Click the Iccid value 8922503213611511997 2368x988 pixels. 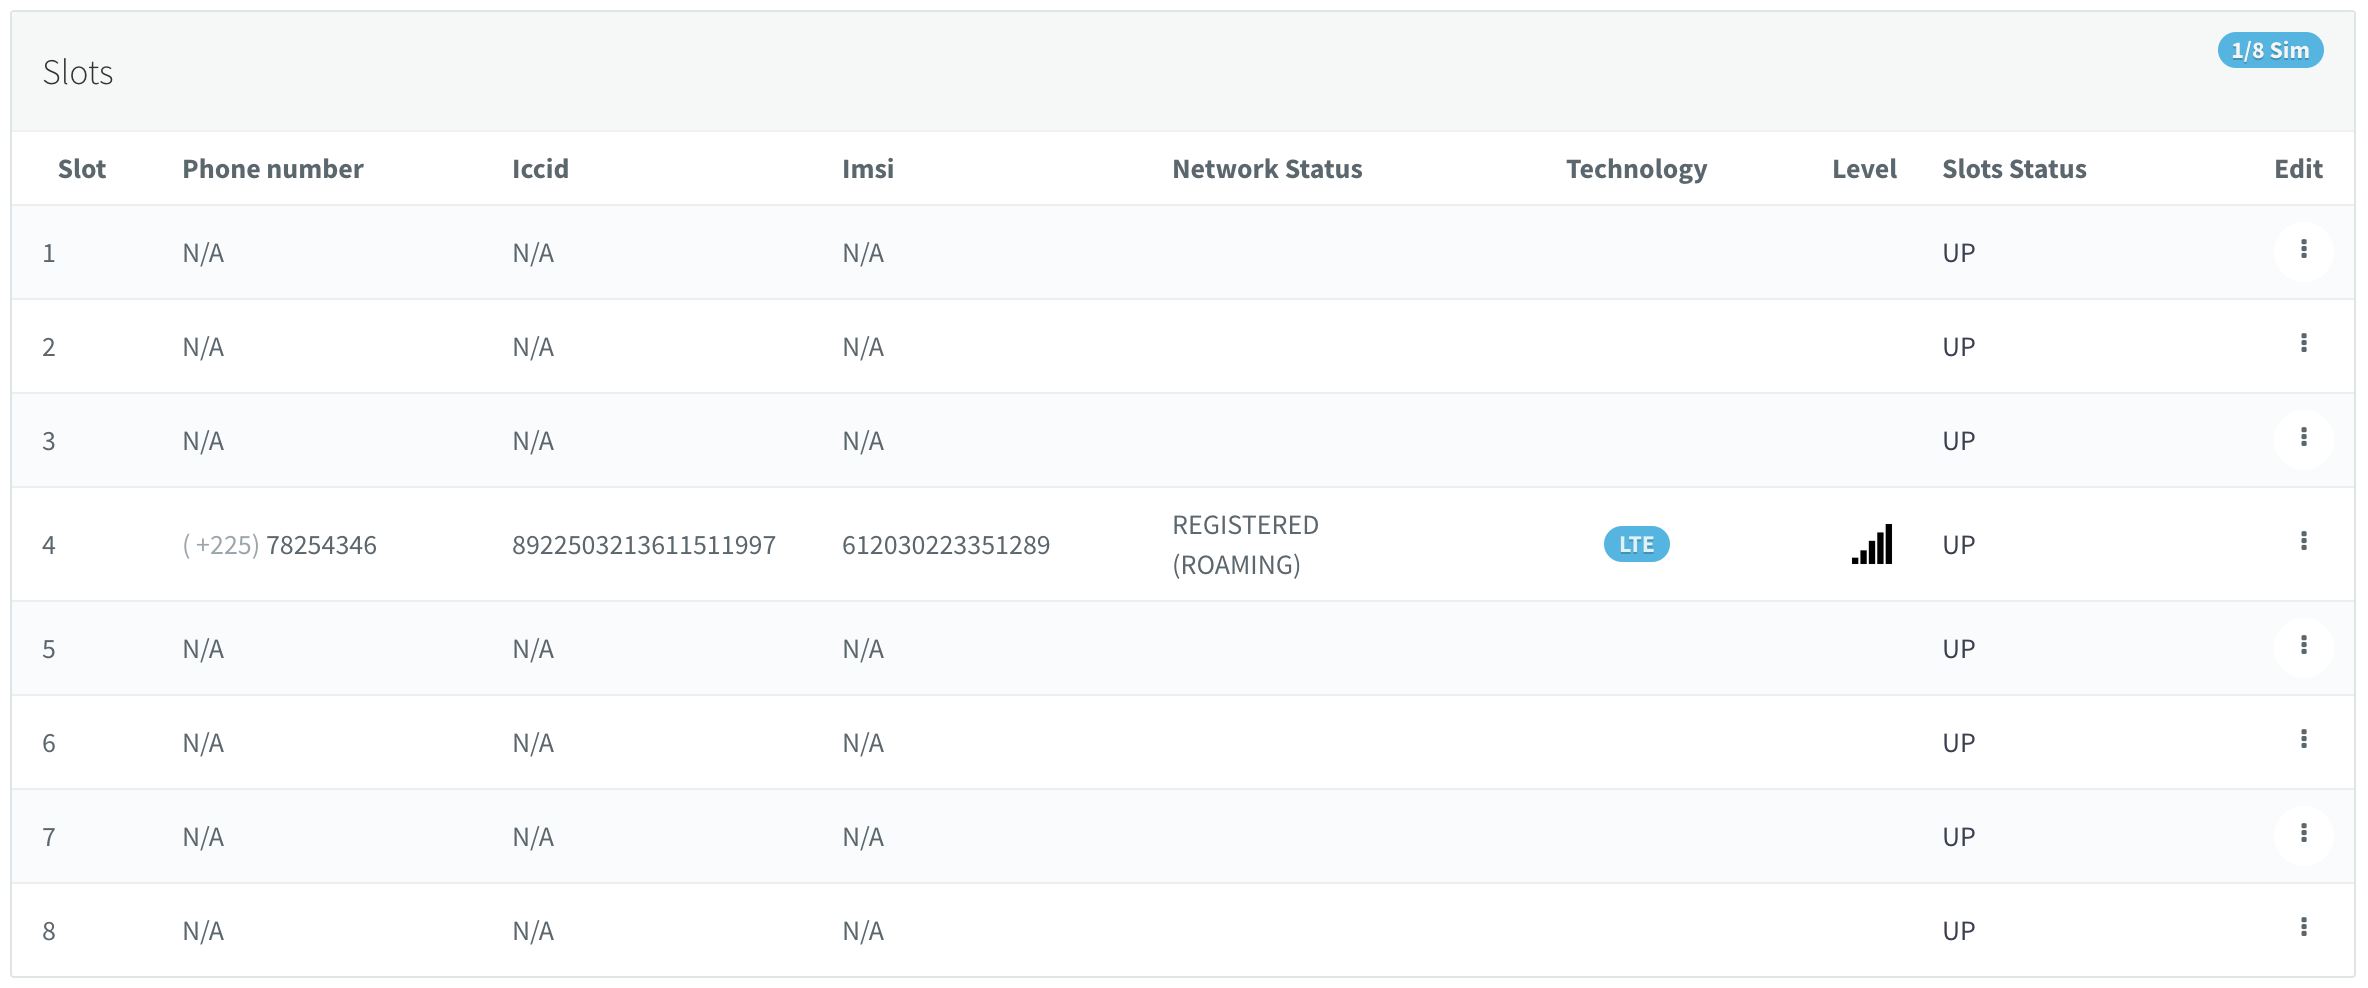coord(644,545)
